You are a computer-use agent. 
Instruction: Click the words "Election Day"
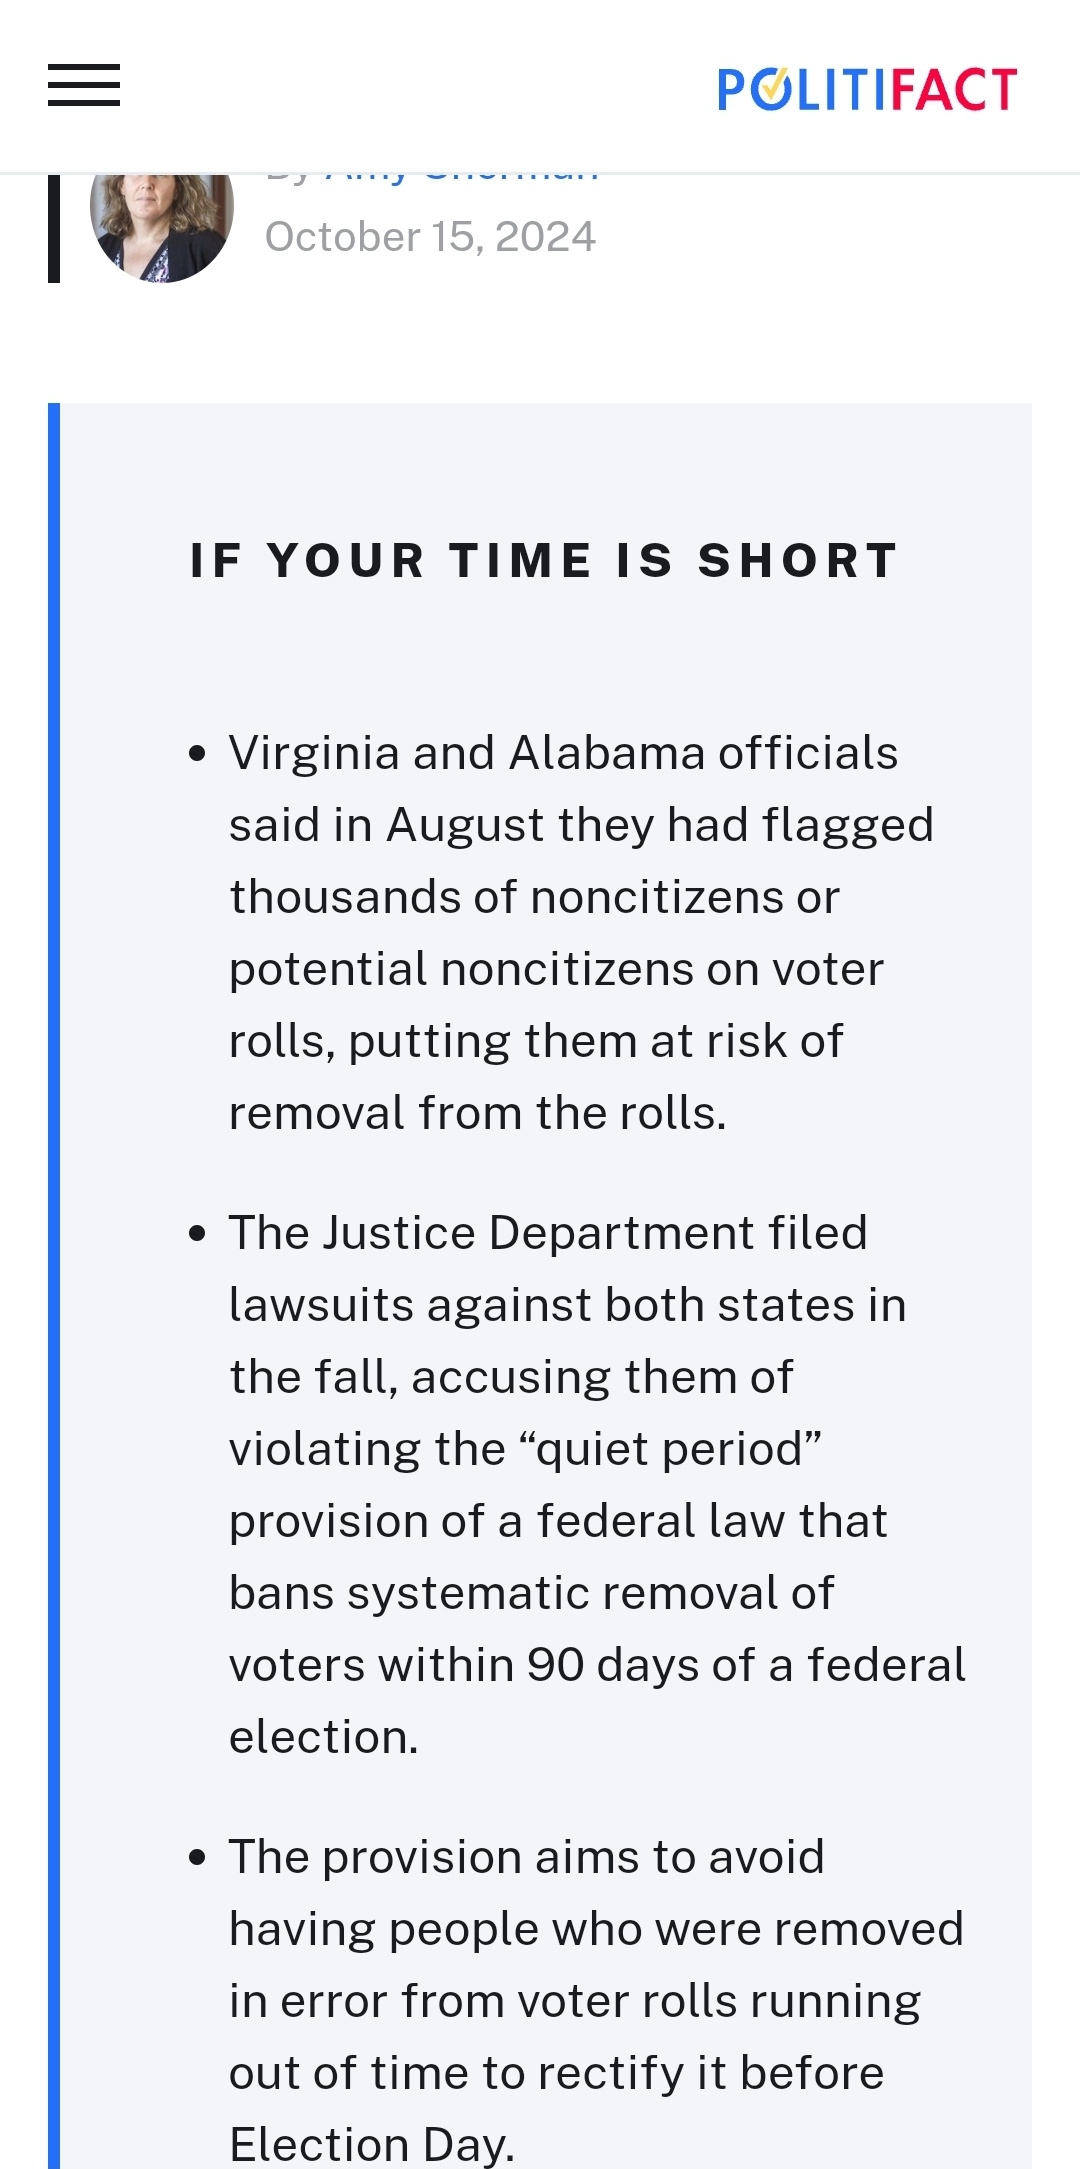372,2144
